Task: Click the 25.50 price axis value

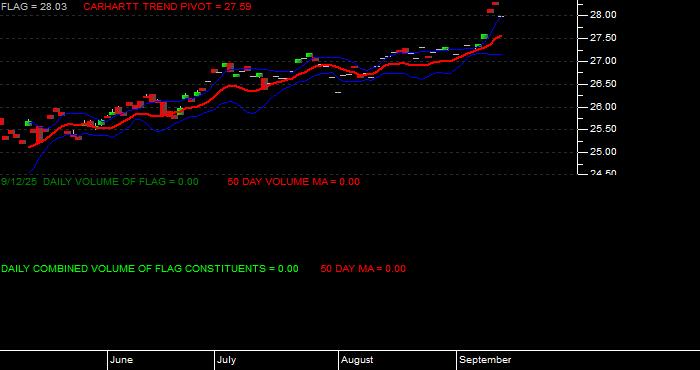Action: pyautogui.click(x=603, y=129)
